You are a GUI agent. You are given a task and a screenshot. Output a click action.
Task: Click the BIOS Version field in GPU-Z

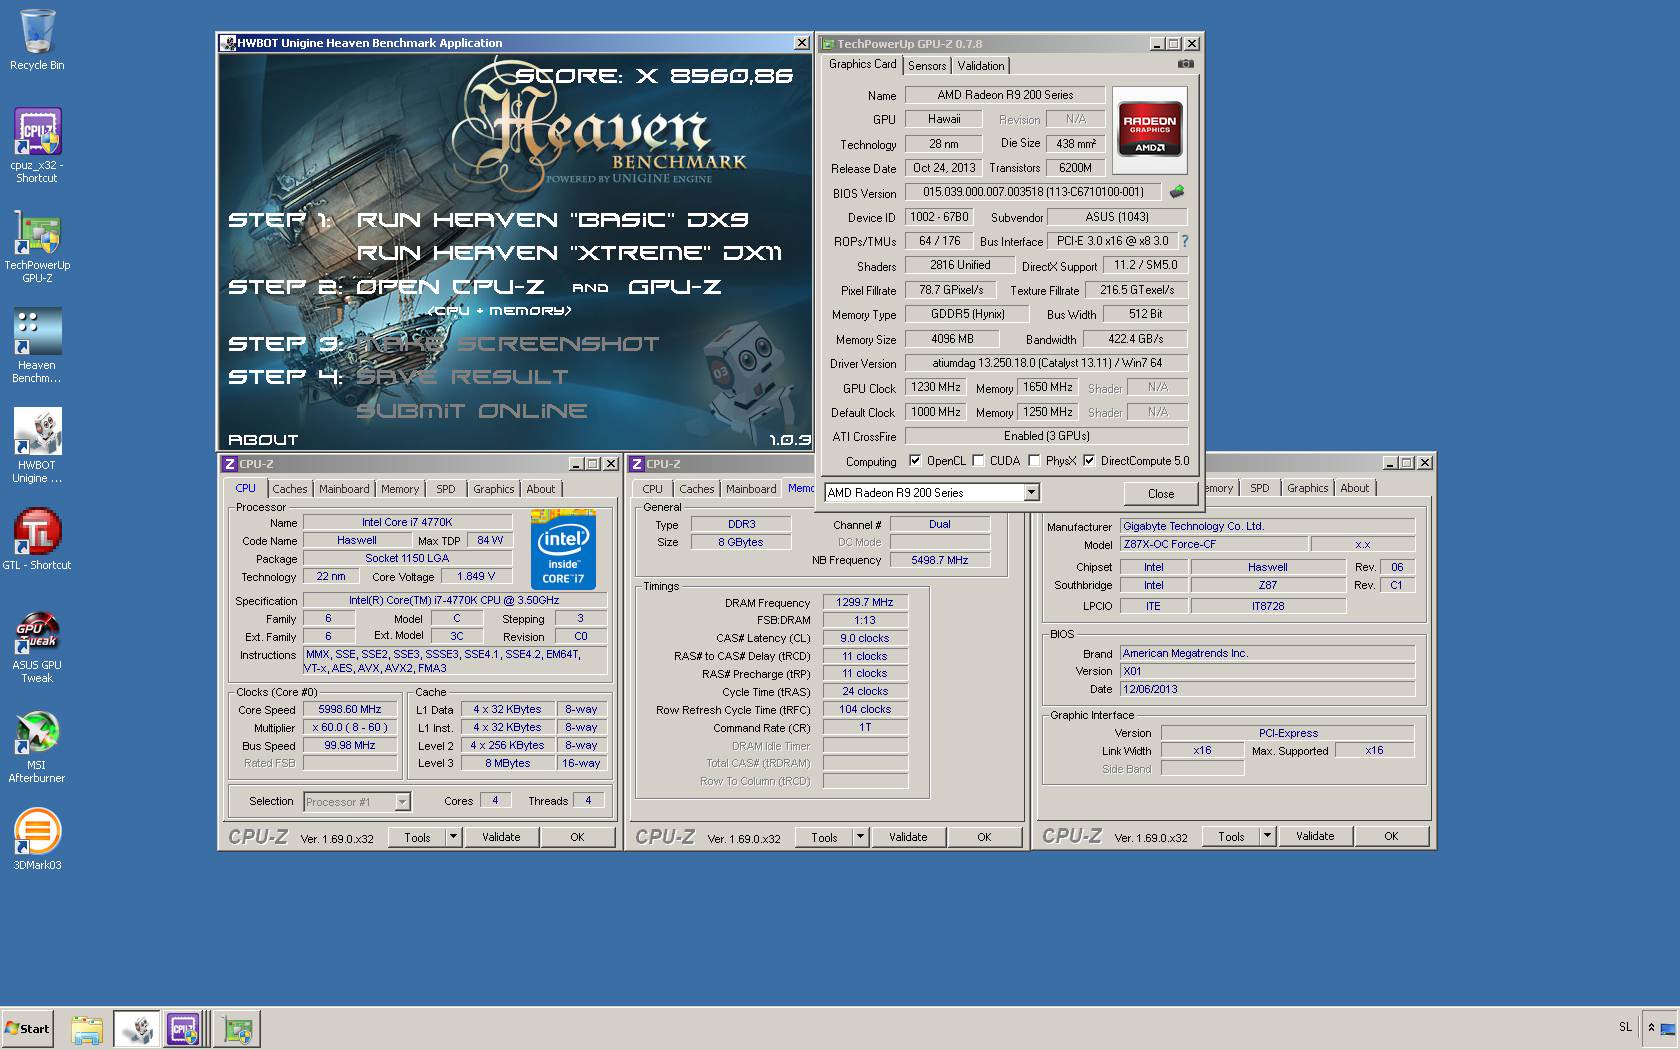click(x=1033, y=191)
